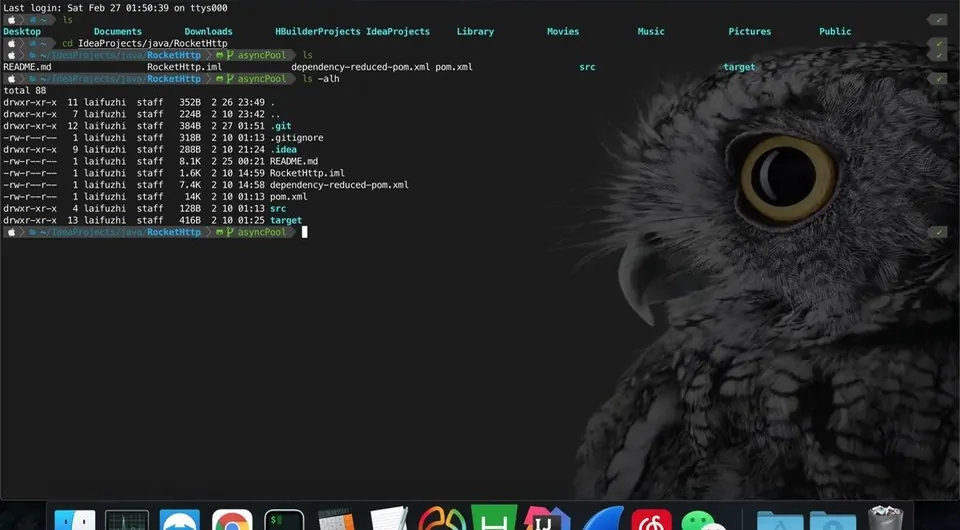Viewport: 960px width, 530px height.
Task: Click 'target' in the 416B row
Action: pyautogui.click(x=285, y=220)
